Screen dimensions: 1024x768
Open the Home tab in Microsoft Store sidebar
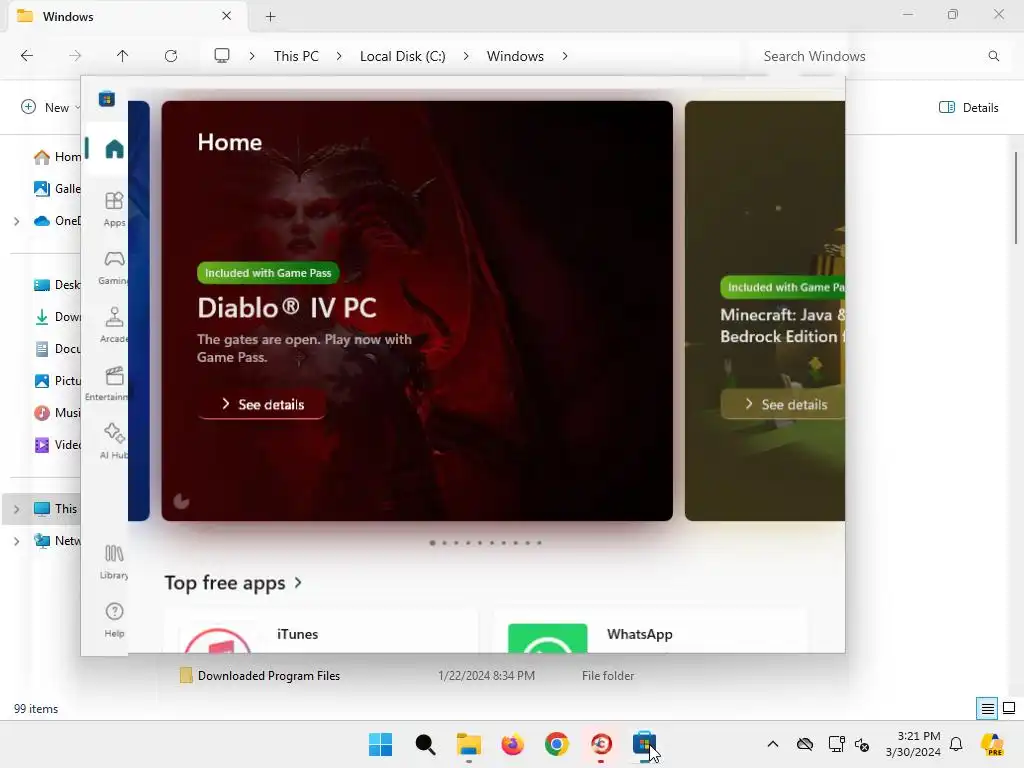coord(114,149)
